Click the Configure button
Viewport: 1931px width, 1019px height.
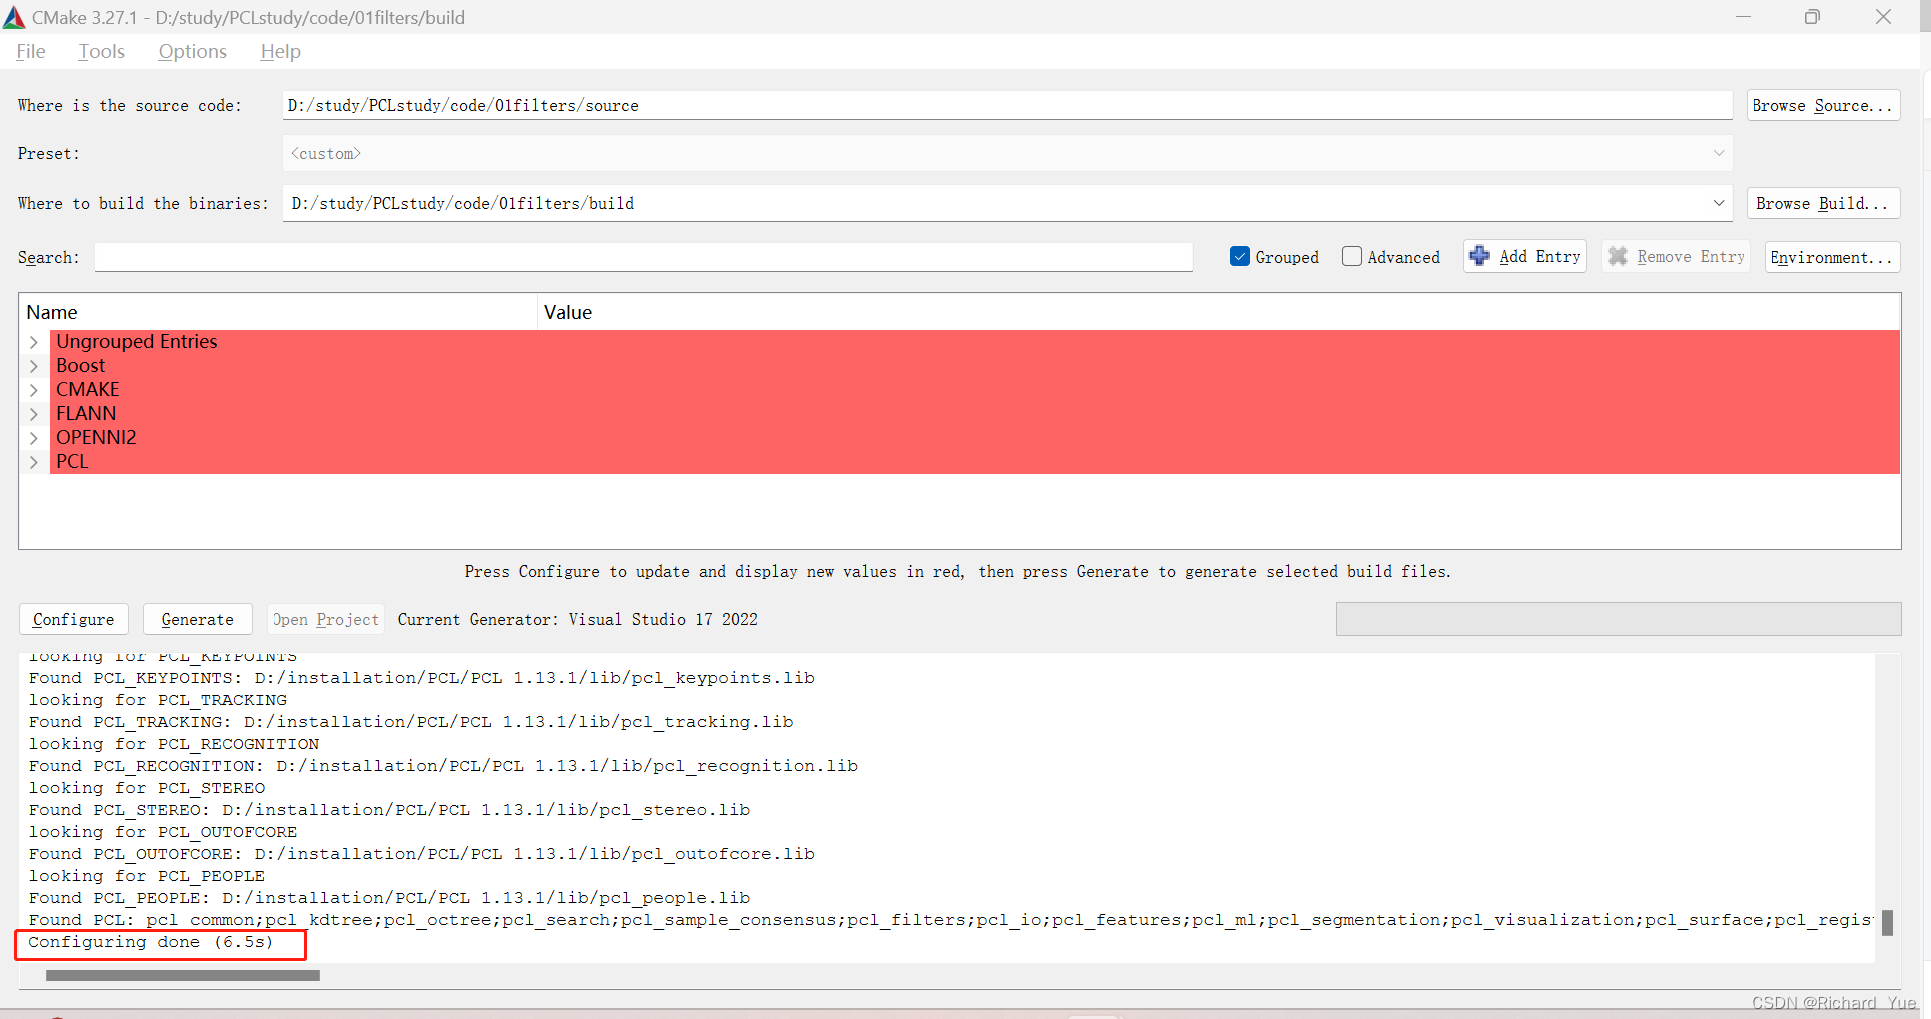[74, 619]
